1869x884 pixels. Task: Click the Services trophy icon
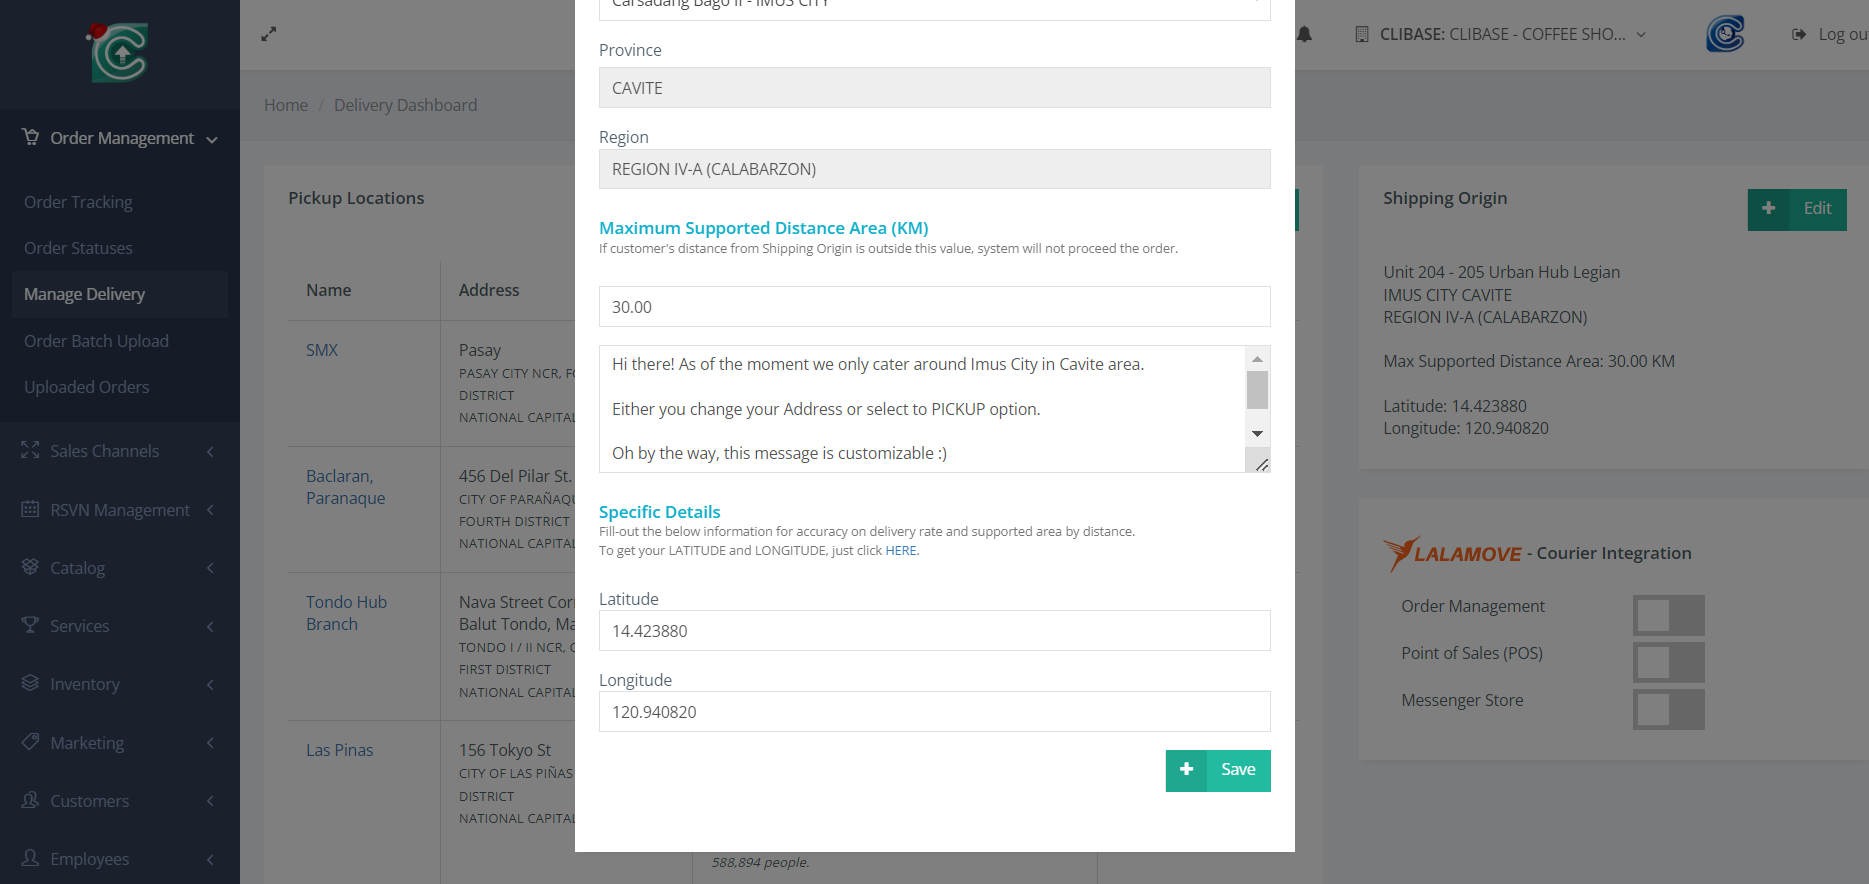click(x=31, y=626)
